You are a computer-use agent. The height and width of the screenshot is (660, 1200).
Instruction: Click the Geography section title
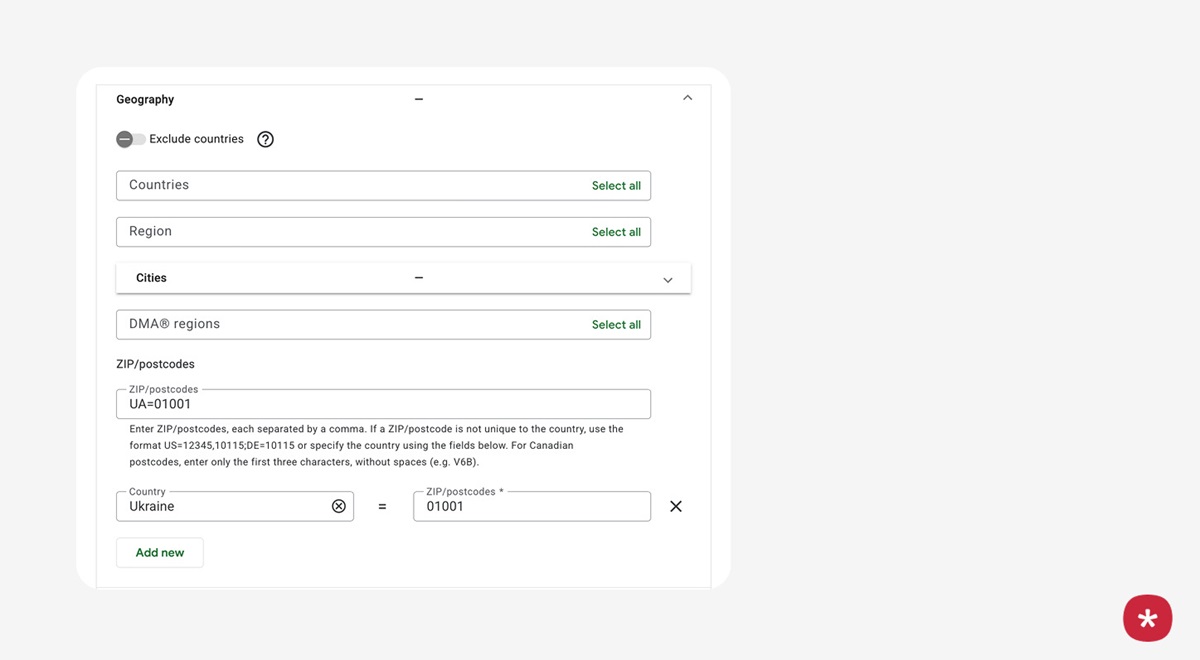tap(145, 99)
